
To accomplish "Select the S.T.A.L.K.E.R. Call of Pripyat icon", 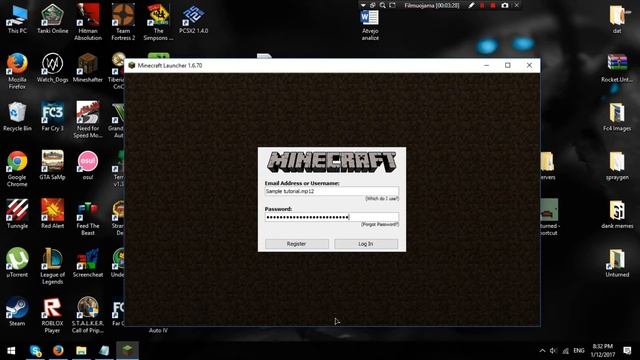I will (x=88, y=315).
